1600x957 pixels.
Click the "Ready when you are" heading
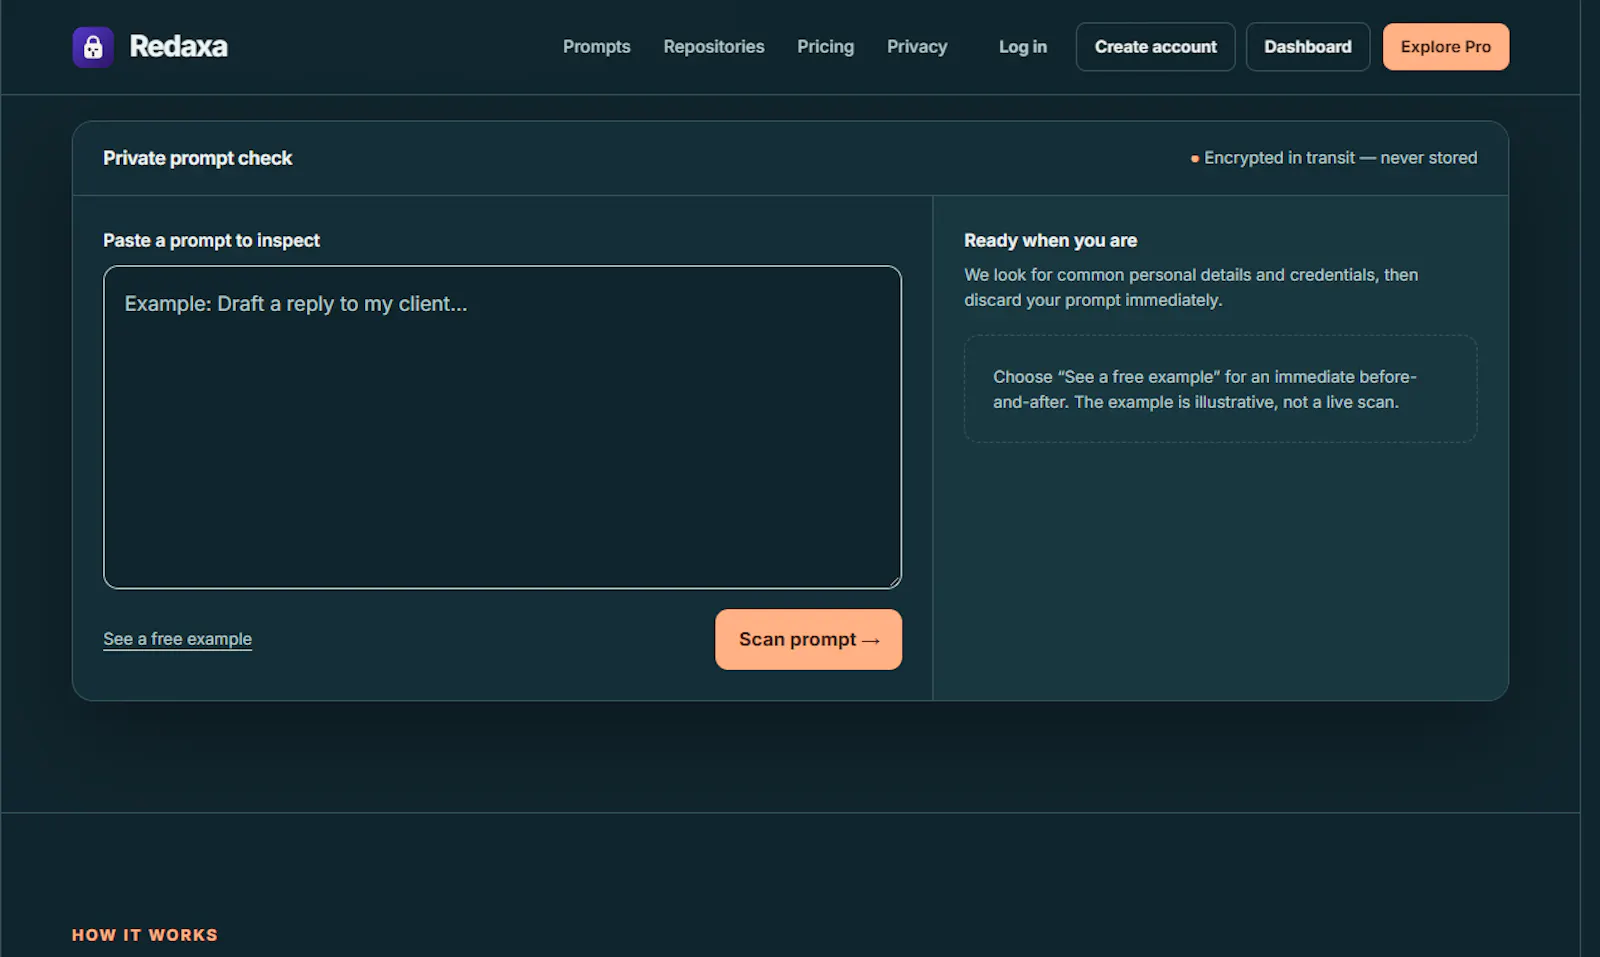click(1051, 241)
